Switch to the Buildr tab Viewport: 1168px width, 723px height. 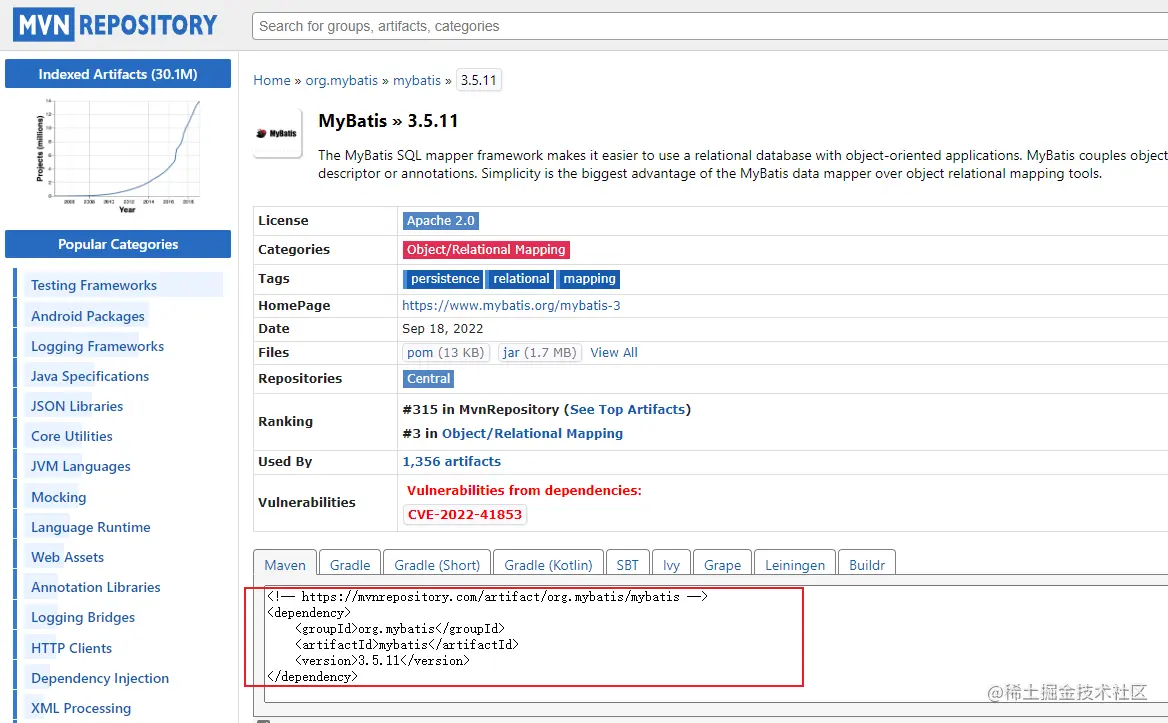(x=866, y=564)
